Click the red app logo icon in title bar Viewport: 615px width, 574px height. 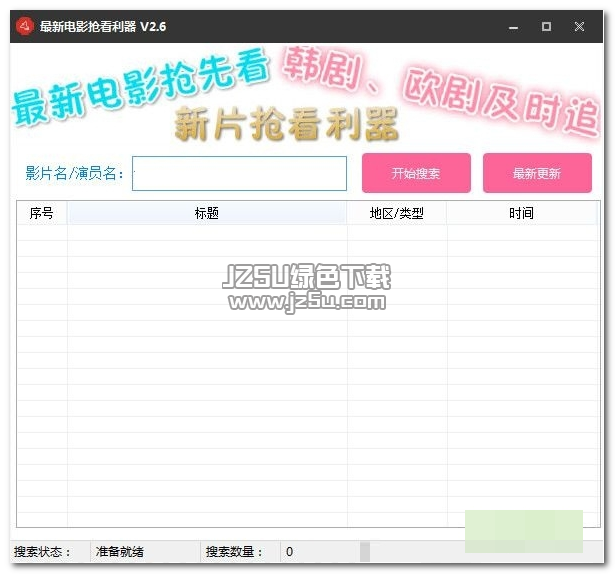(25, 26)
